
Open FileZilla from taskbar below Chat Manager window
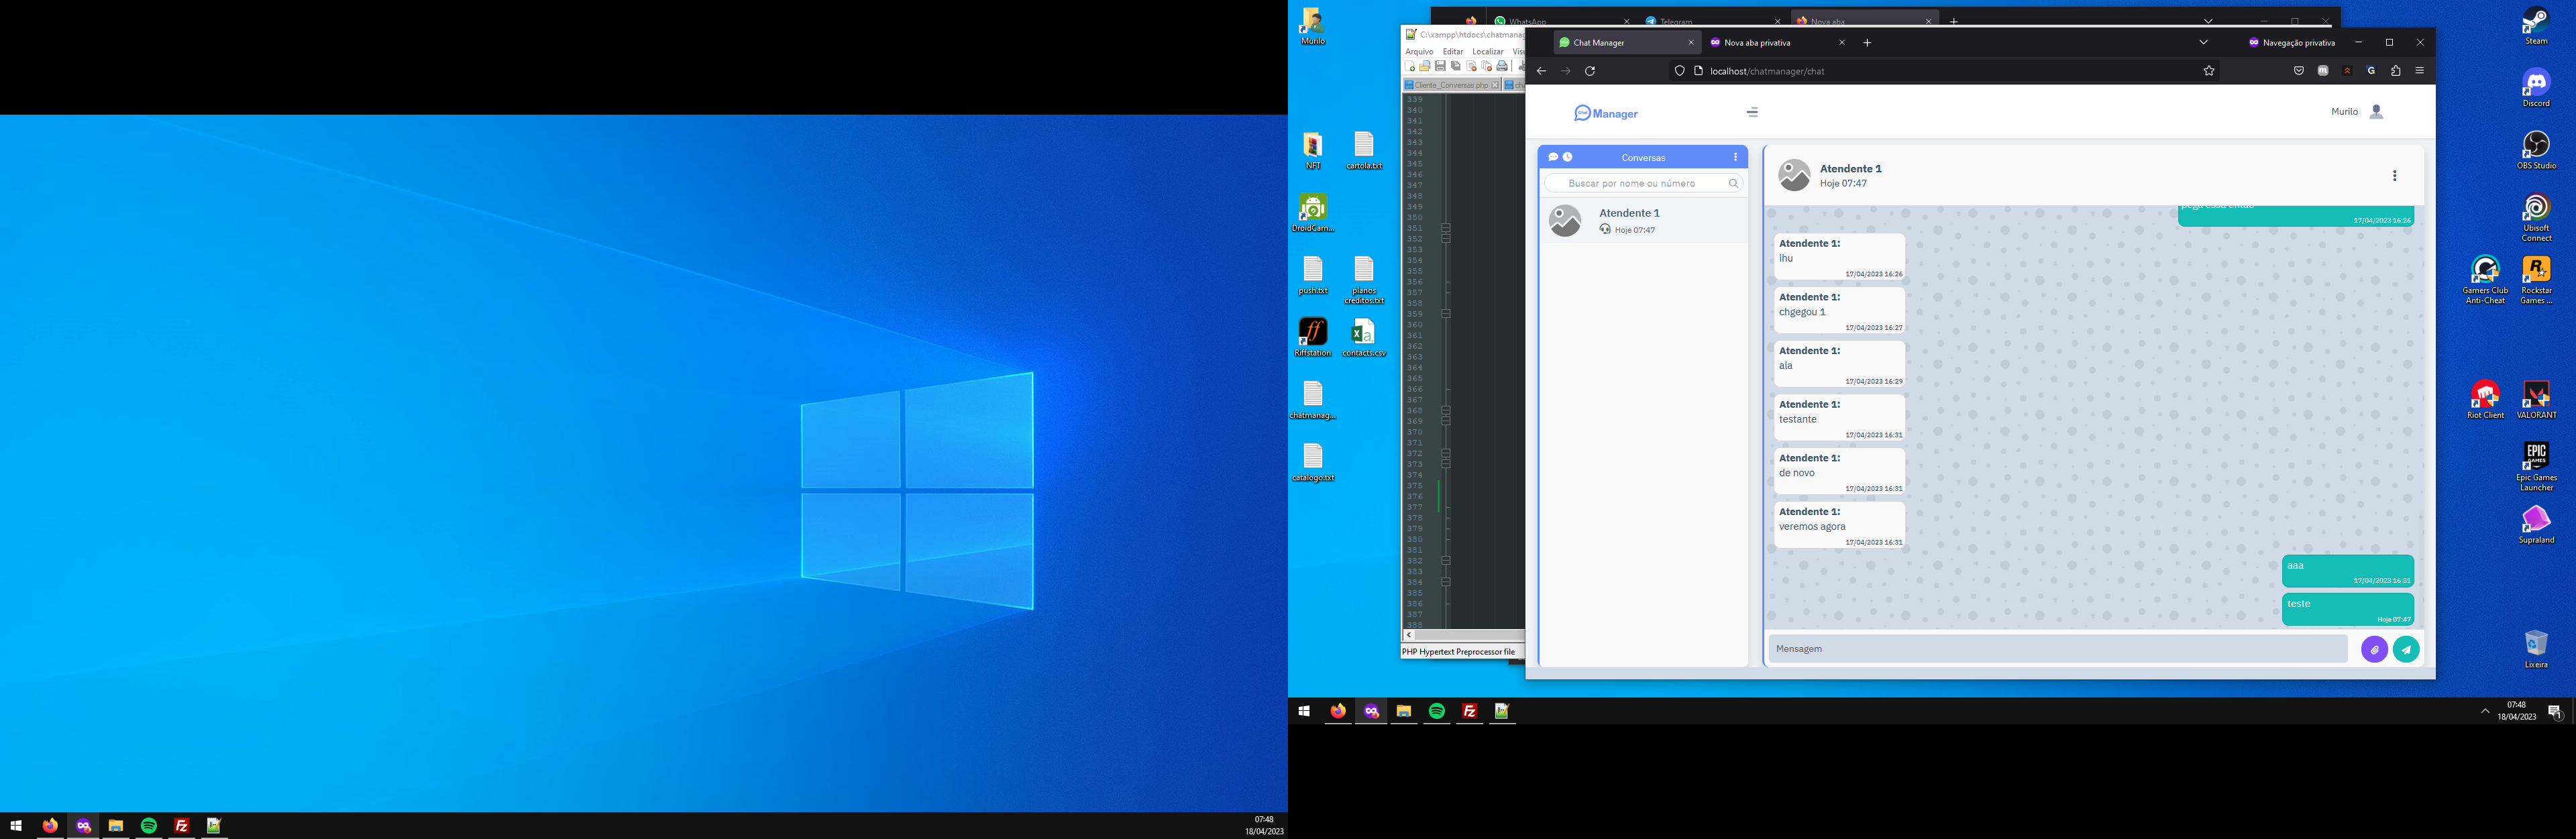point(1470,711)
